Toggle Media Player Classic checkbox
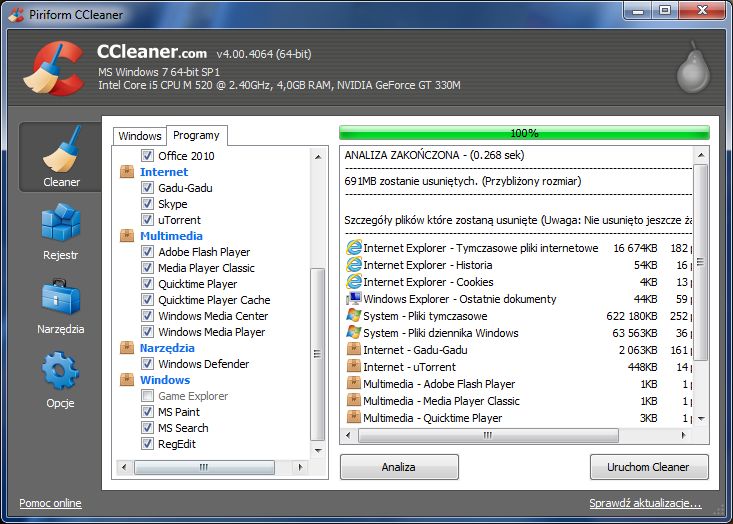The width and height of the screenshot is (733, 524). tap(147, 267)
